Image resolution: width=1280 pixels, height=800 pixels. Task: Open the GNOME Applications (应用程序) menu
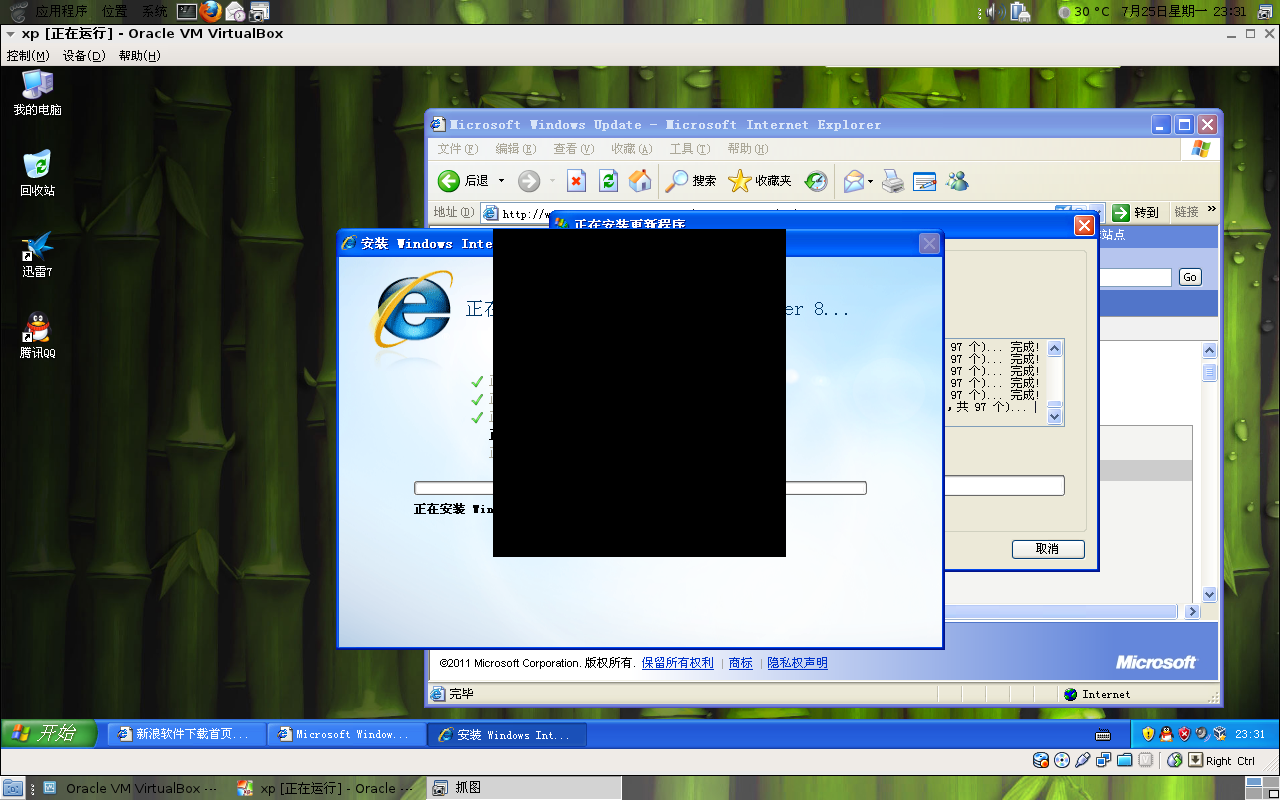point(61,11)
